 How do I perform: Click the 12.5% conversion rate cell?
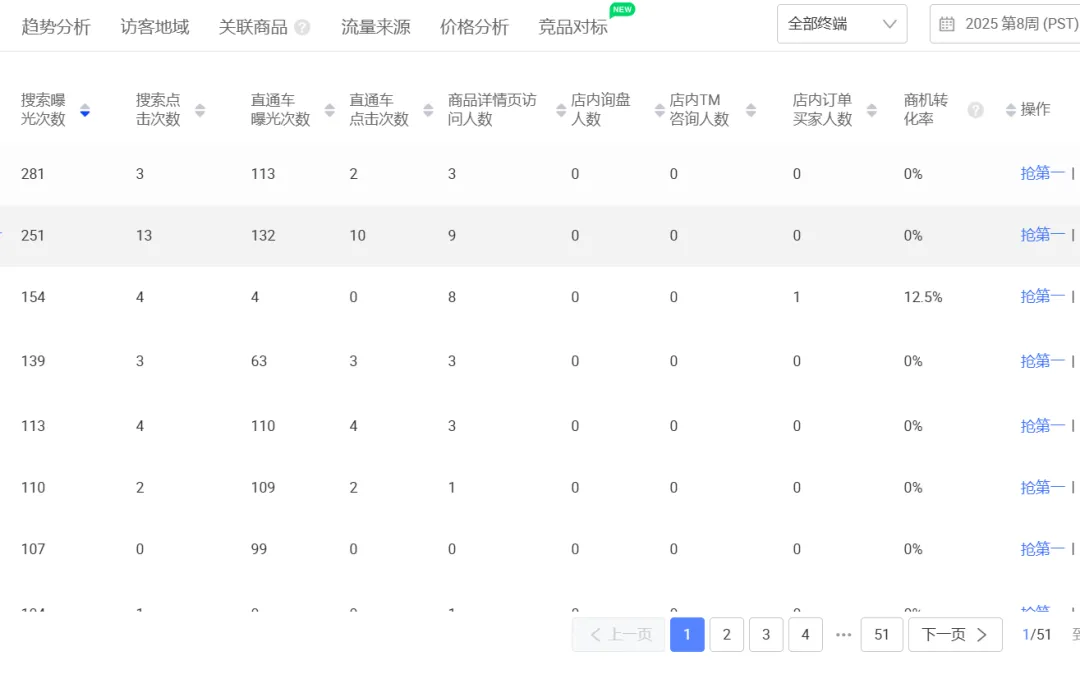pos(923,297)
